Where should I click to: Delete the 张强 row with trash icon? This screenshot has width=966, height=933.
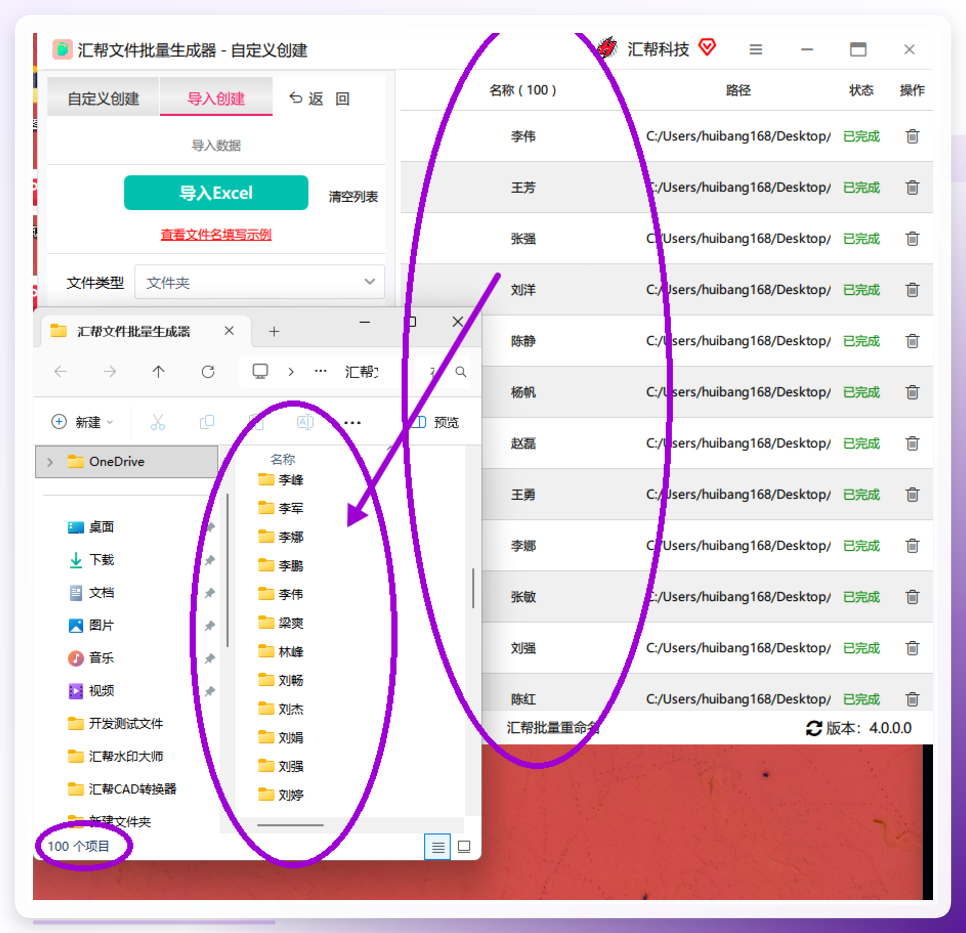[x=912, y=238]
